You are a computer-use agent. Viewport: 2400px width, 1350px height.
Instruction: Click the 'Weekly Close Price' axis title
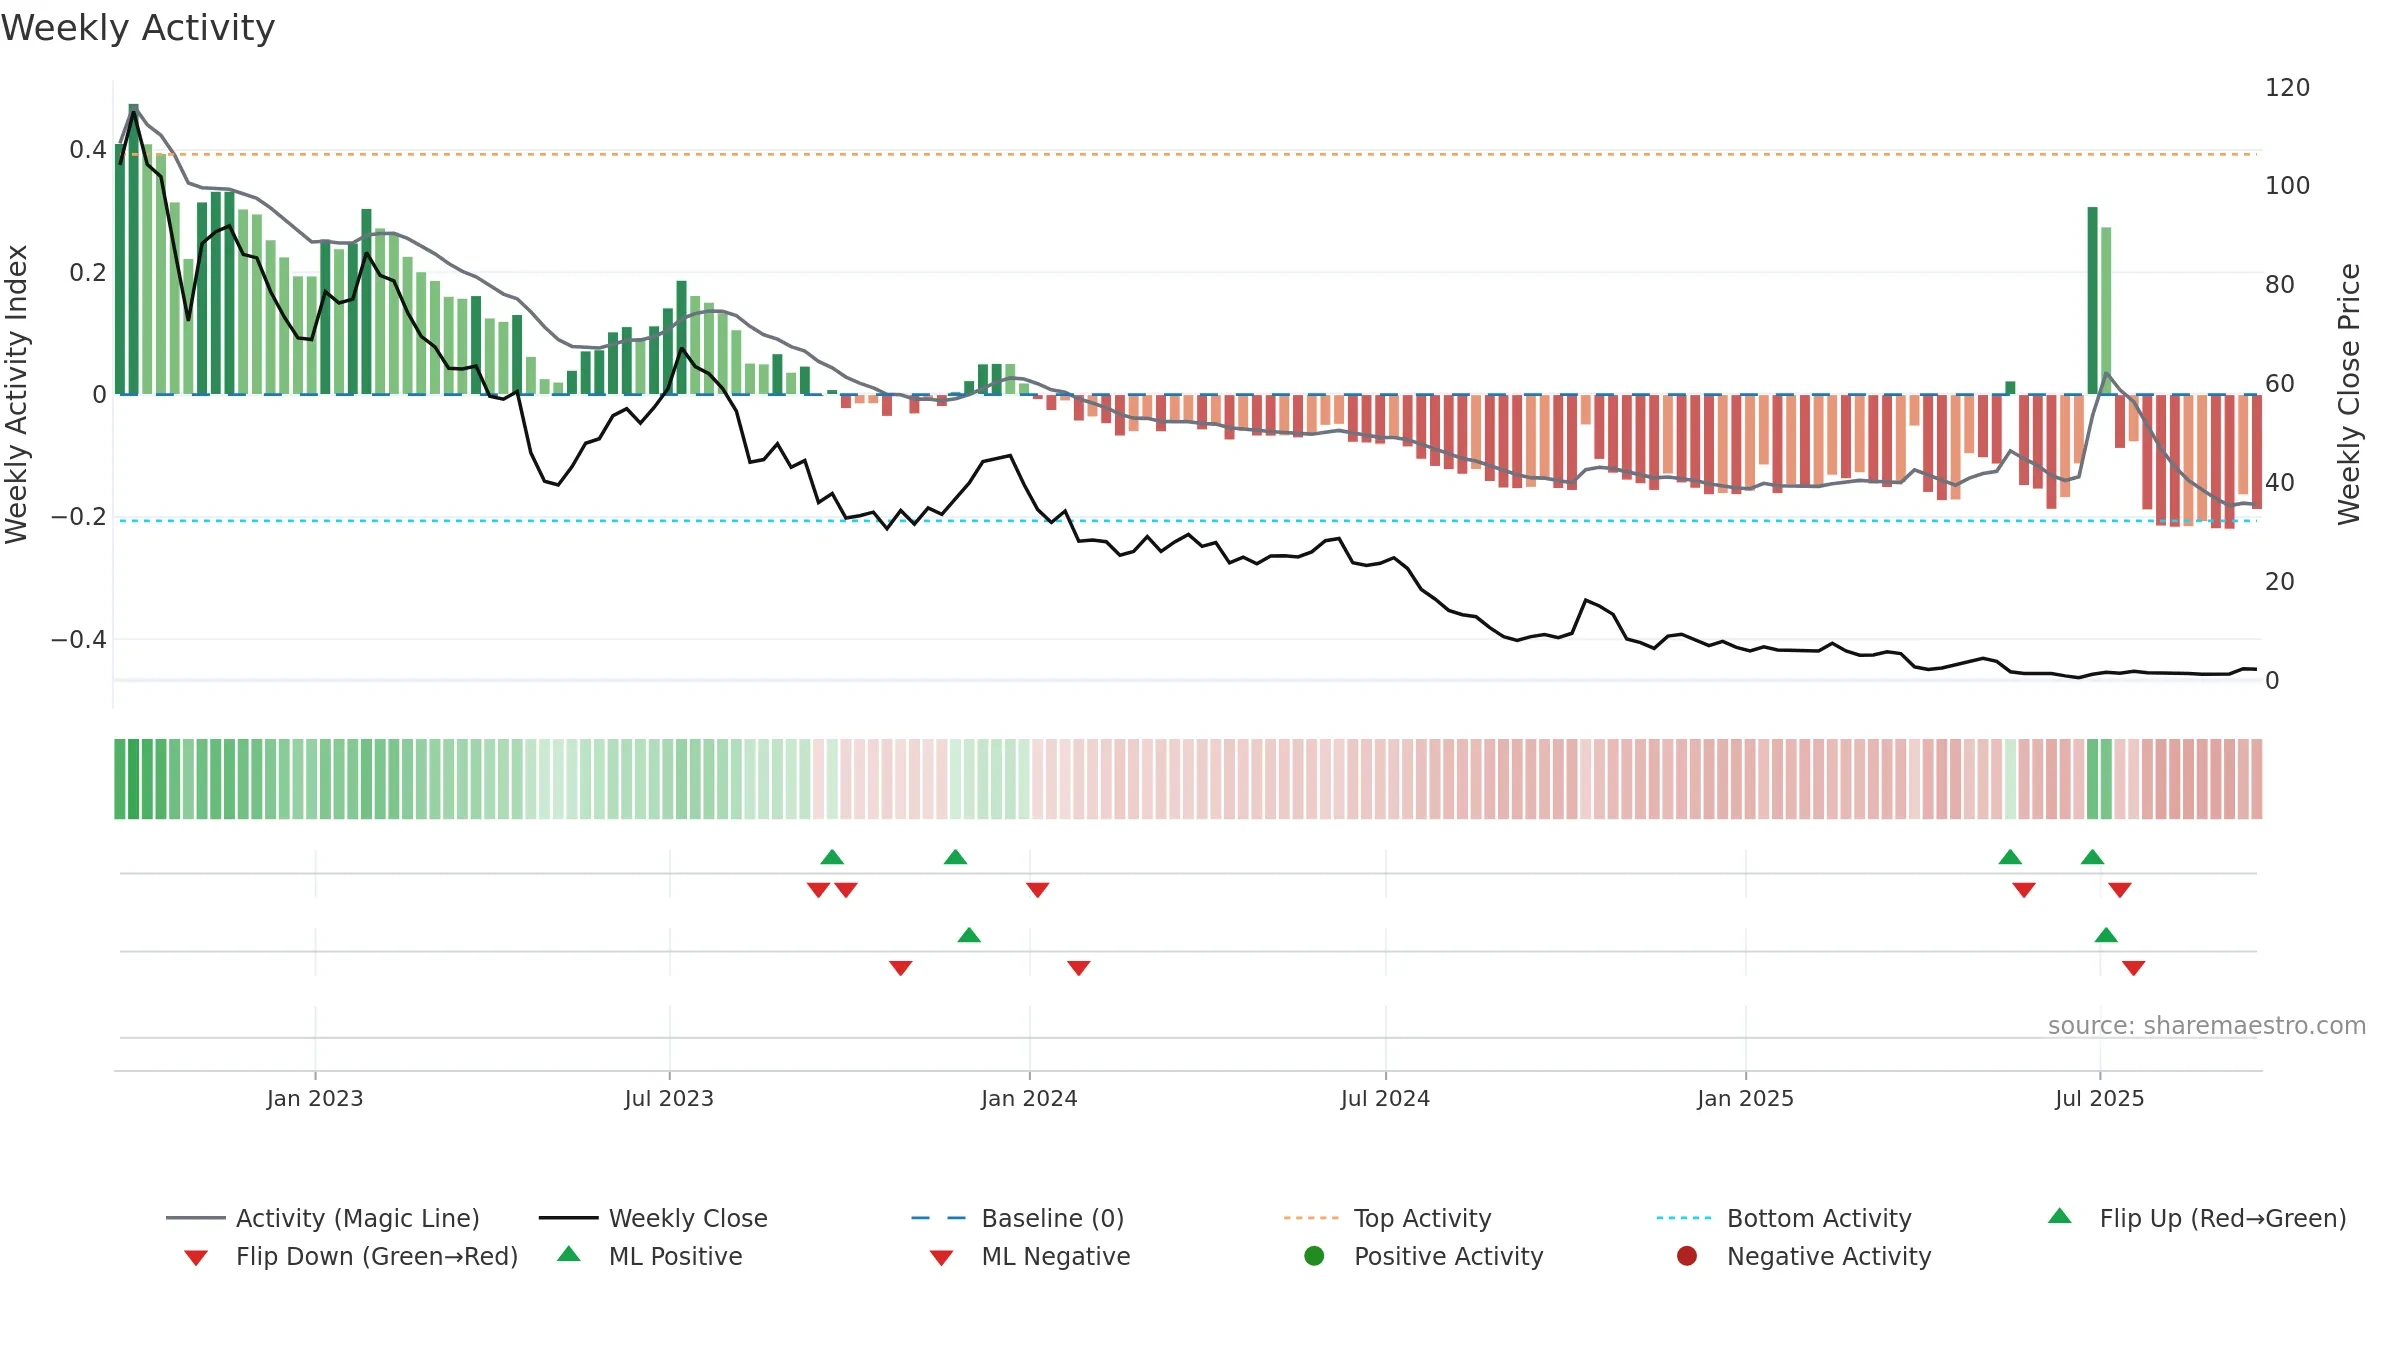pos(2349,394)
